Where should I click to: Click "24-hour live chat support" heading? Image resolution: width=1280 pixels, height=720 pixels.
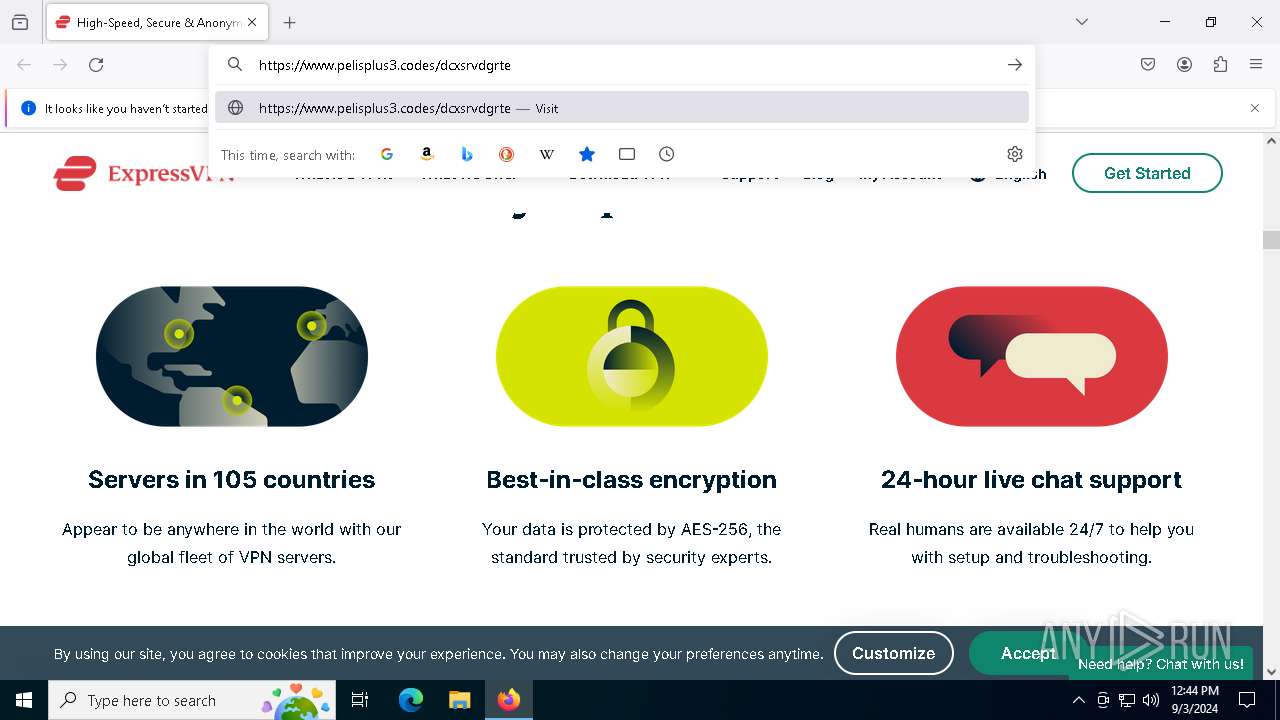pos(1032,480)
